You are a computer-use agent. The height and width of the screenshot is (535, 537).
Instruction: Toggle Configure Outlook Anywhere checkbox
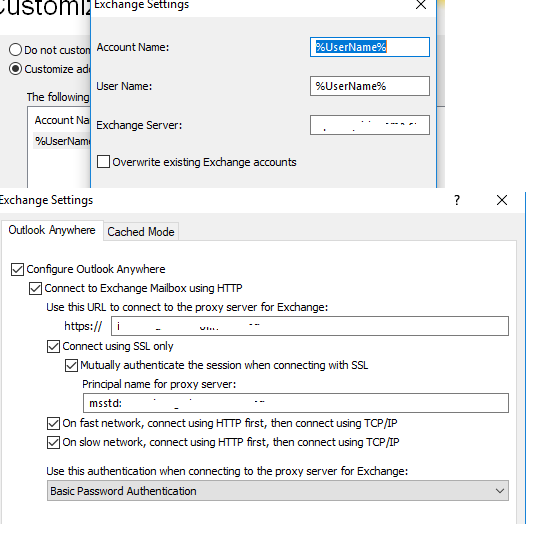point(17,269)
